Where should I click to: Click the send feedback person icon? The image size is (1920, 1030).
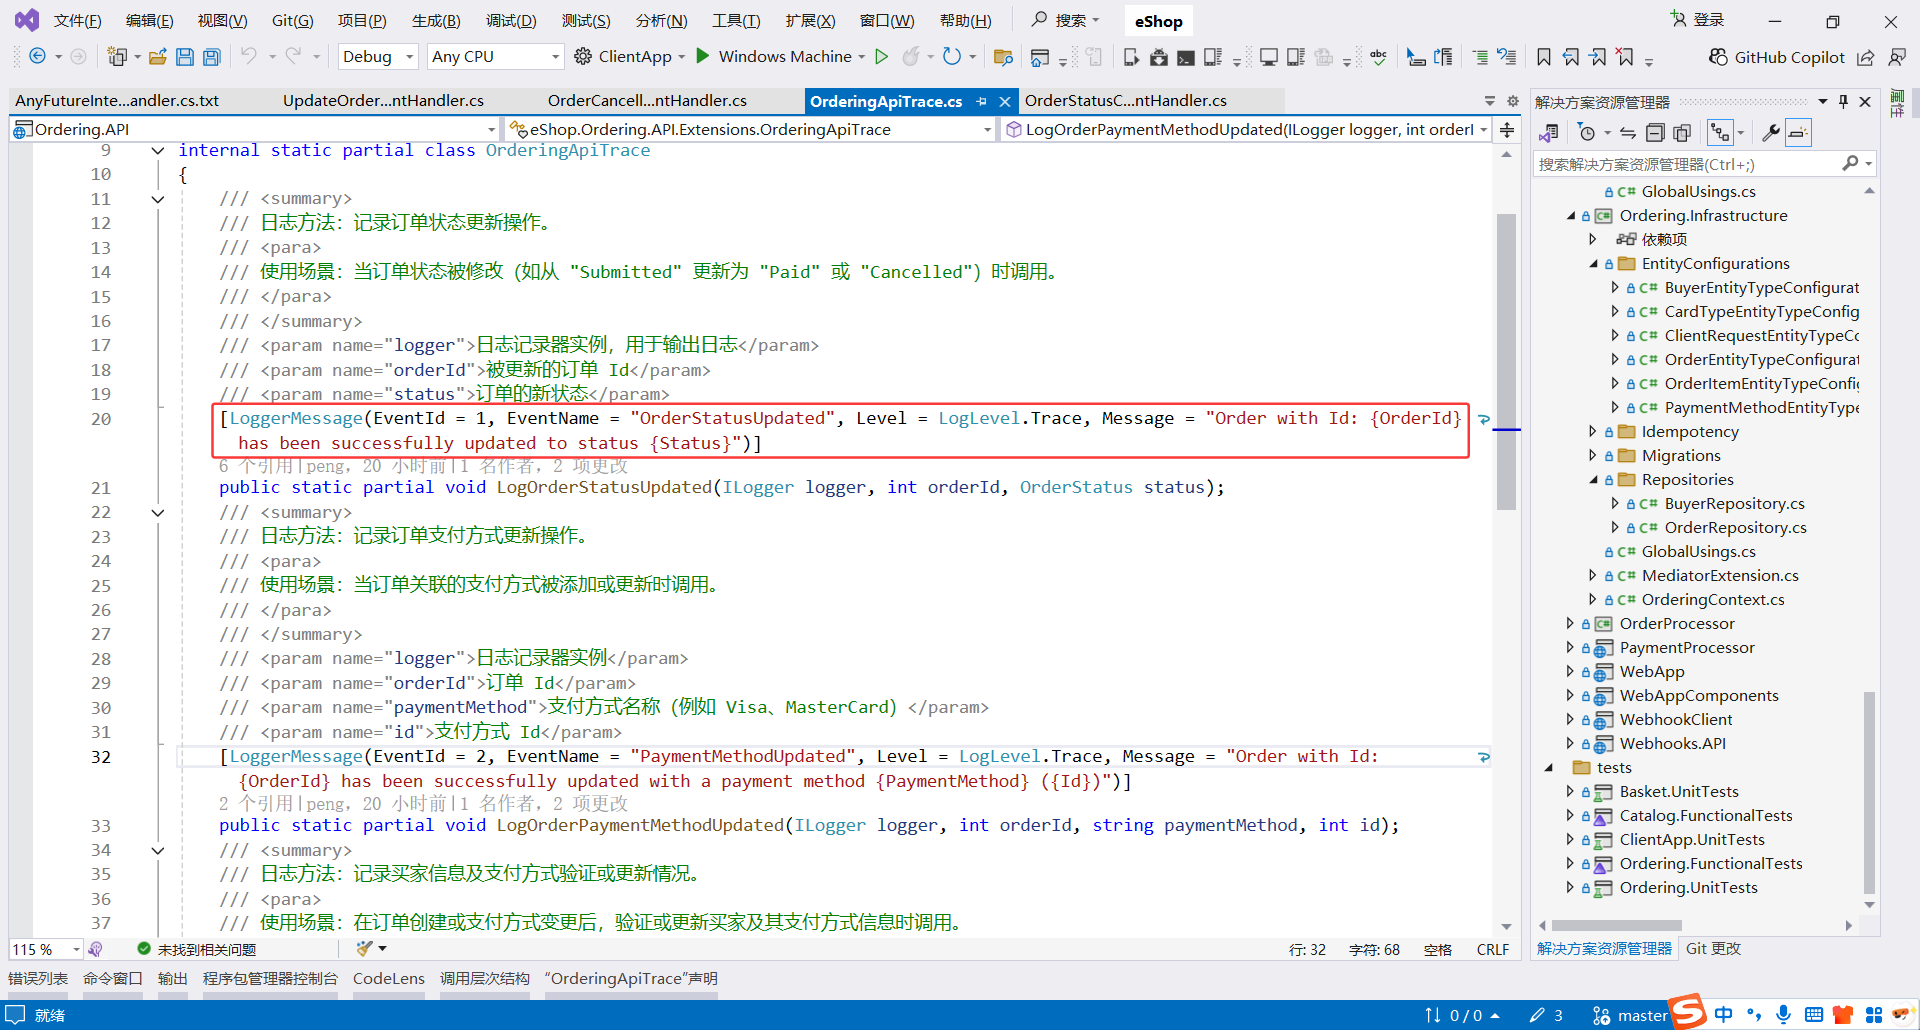click(1896, 57)
